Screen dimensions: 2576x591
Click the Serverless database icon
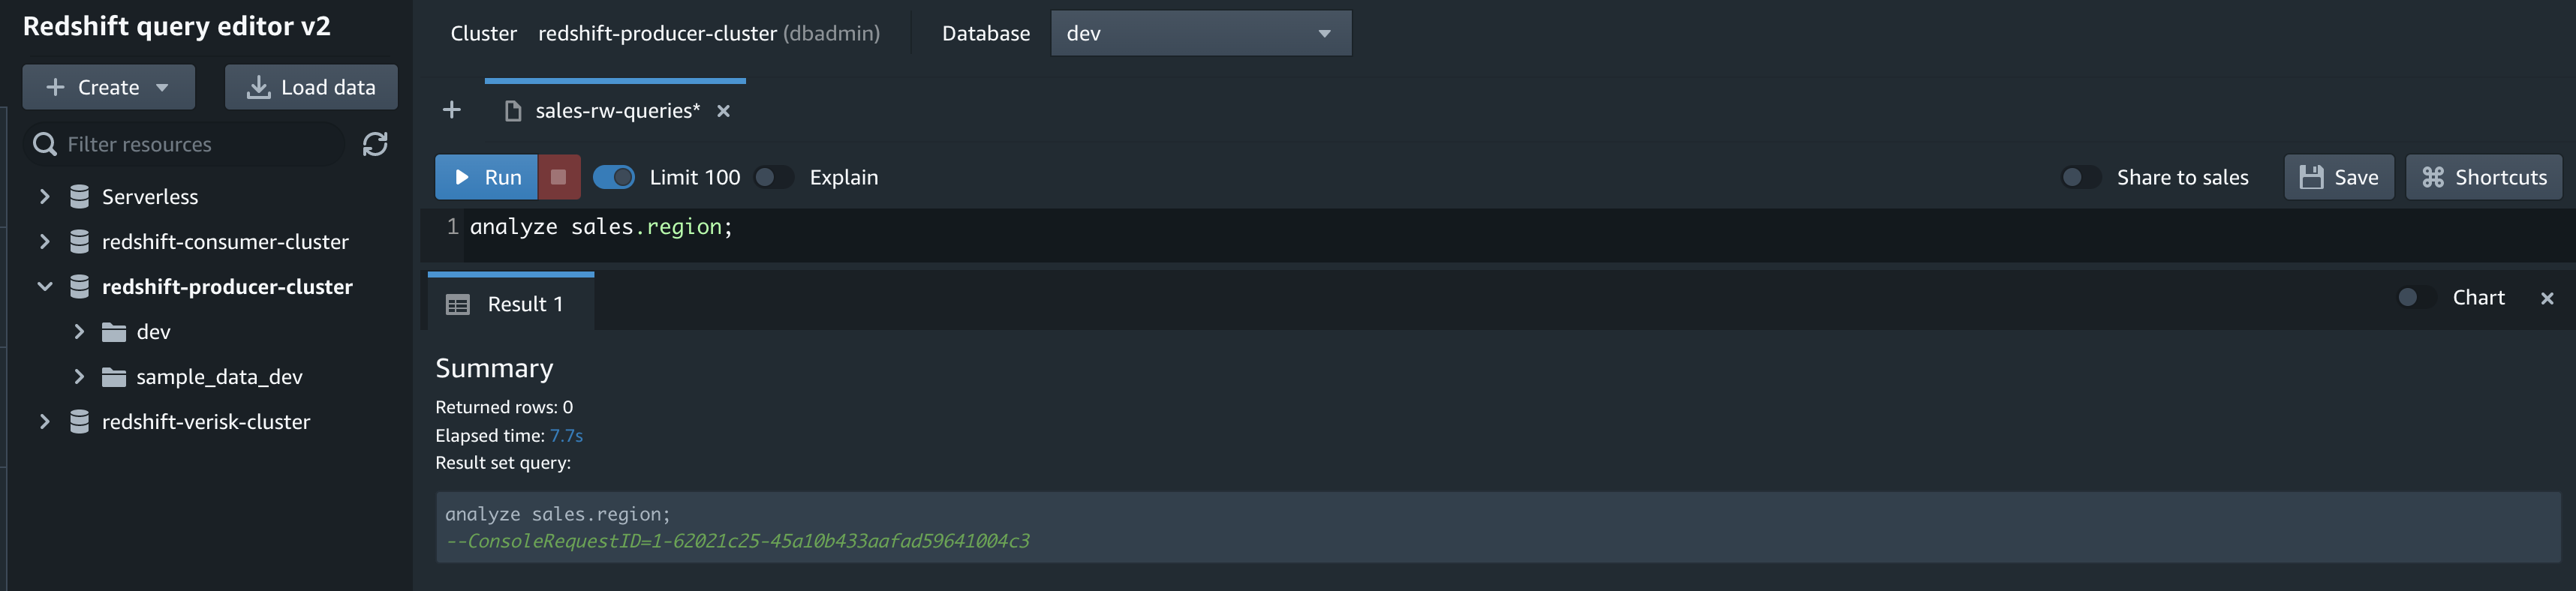pyautogui.click(x=80, y=197)
